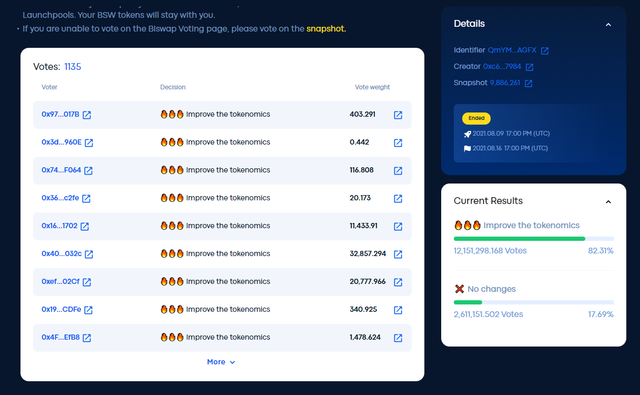The width and height of the screenshot is (640, 395).
Task: Open external link icon beside voter 0x97...017B
Action: 87,115
